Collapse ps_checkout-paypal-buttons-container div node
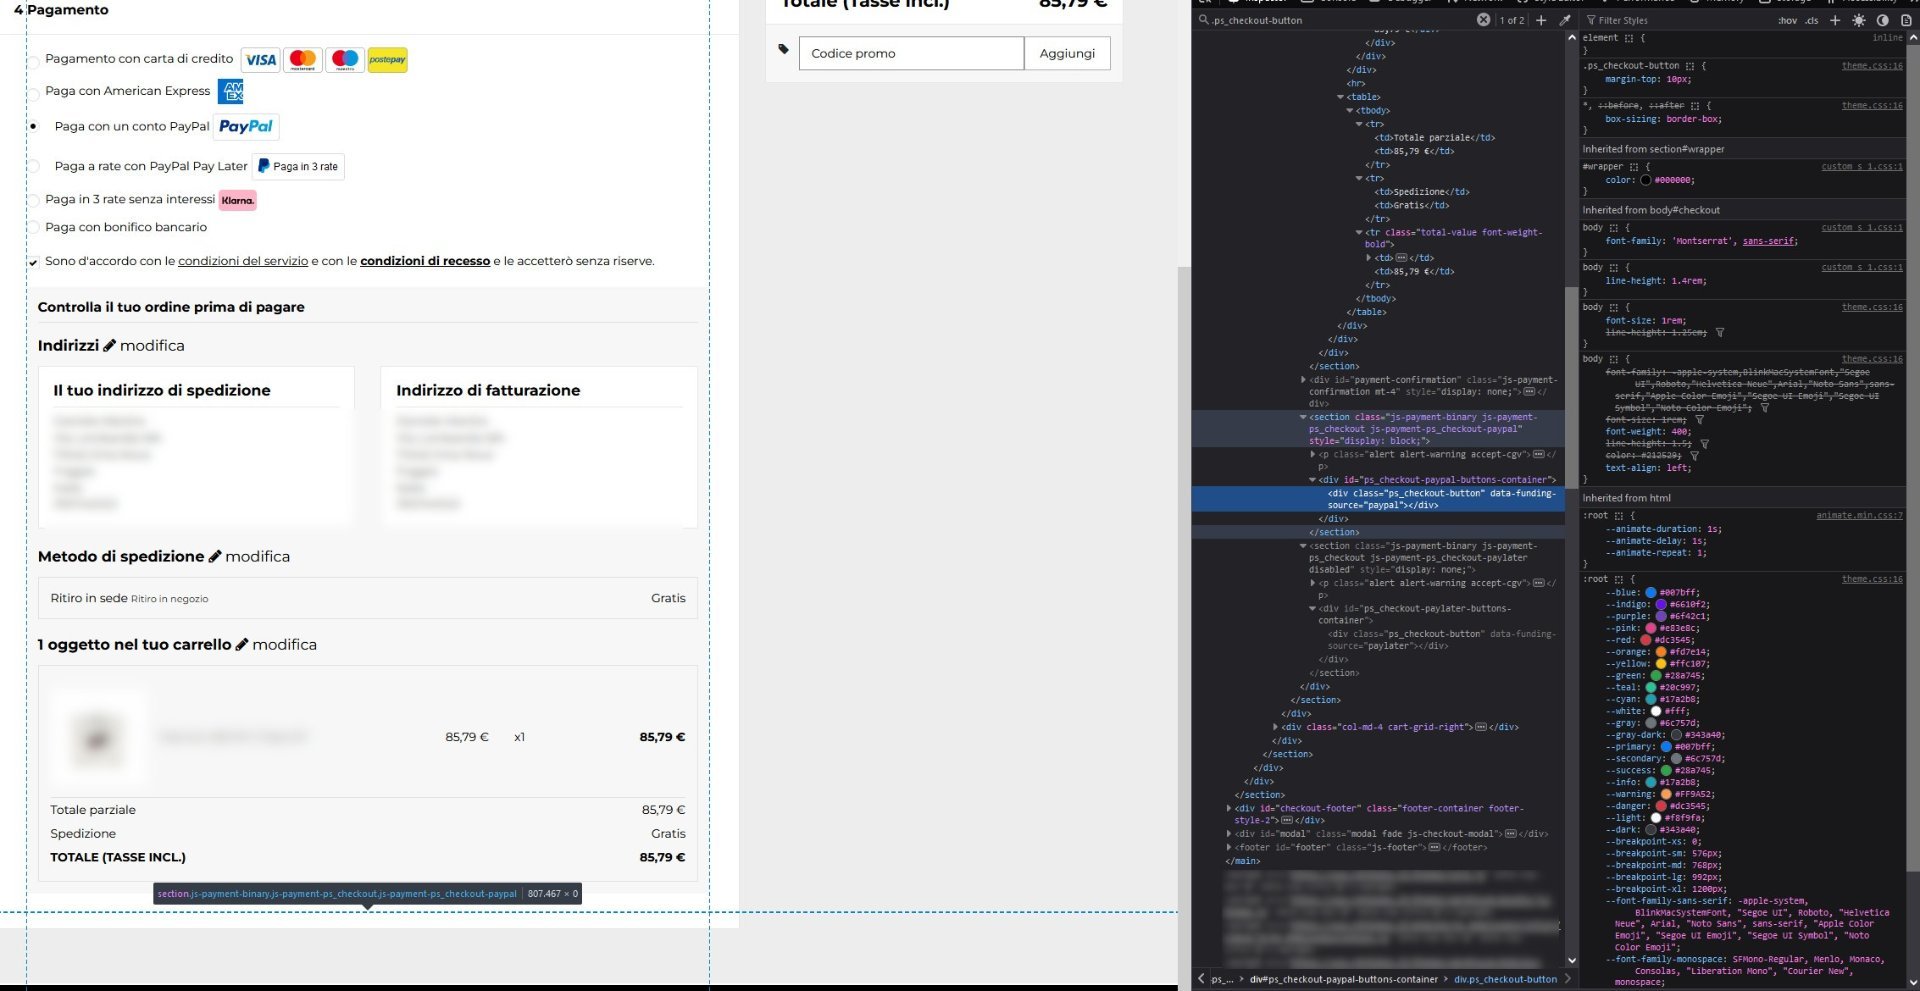1920x991 pixels. pos(1313,480)
